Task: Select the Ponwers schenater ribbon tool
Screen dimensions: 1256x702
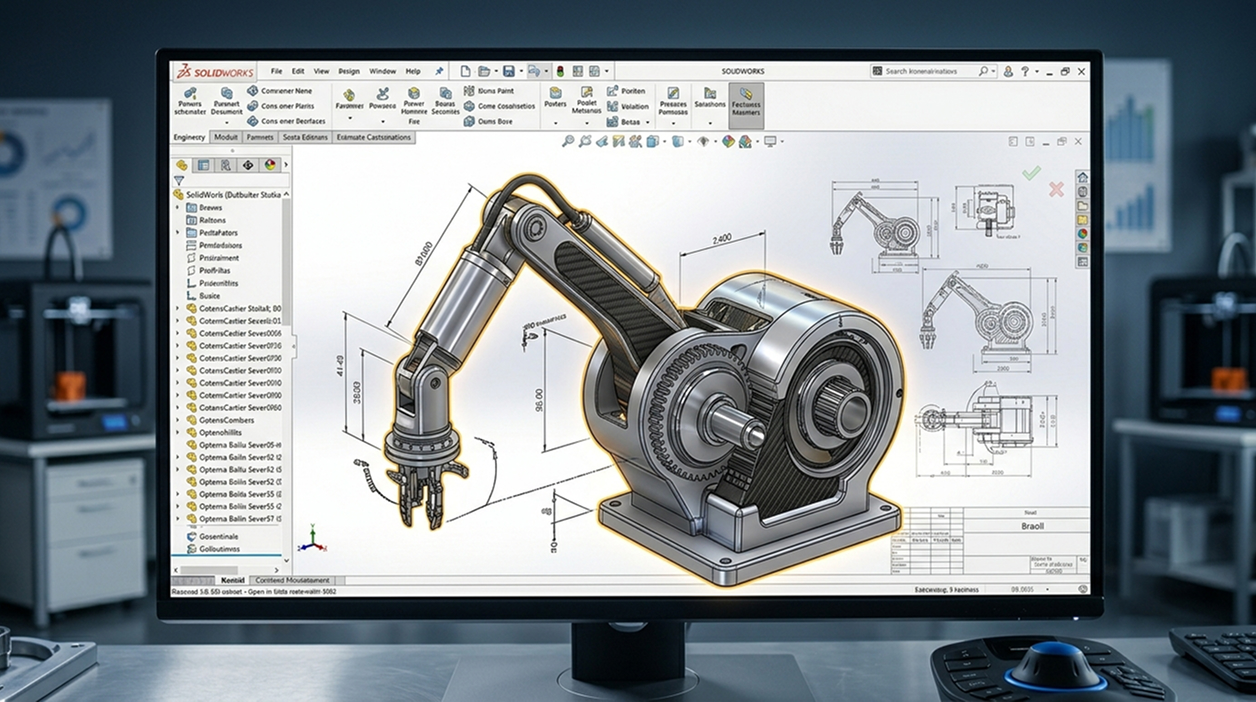Action: click(x=190, y=101)
